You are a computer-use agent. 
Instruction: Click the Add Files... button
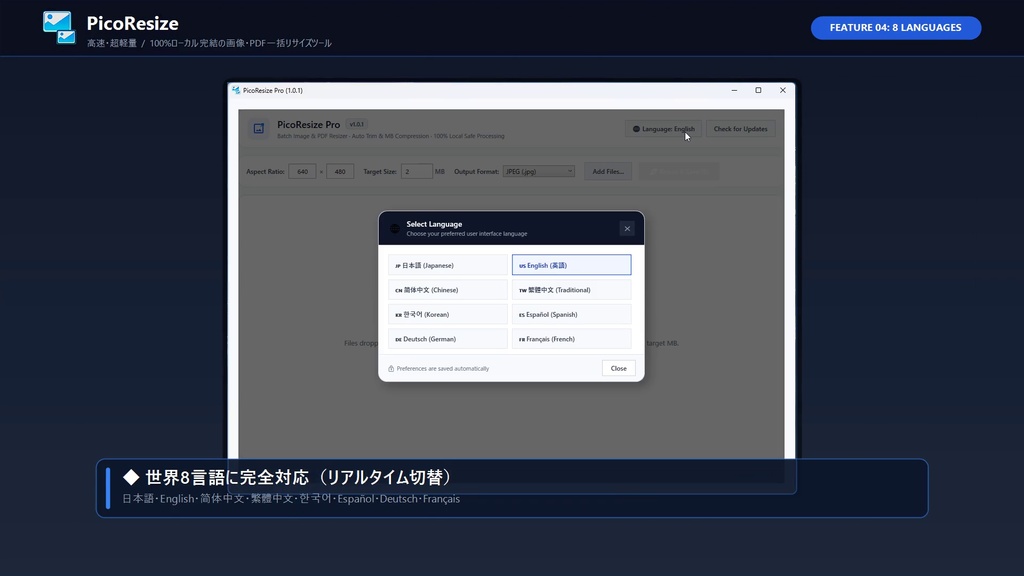click(608, 172)
